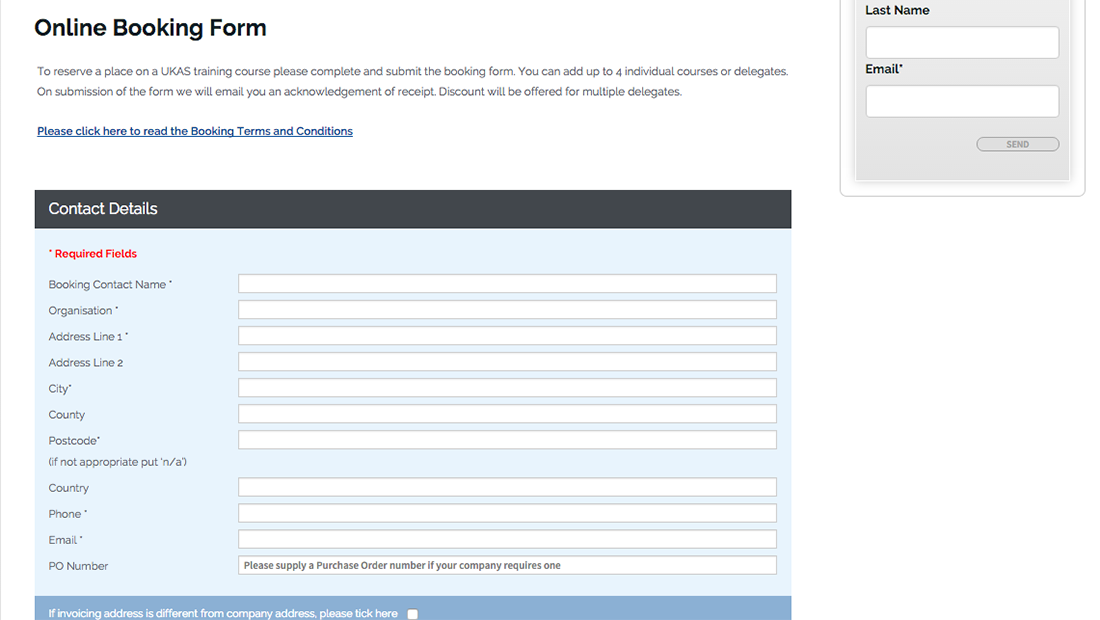Viewport: 1100px width, 620px height.
Task: Click the PO Number field with placeholder text
Action: click(x=507, y=564)
